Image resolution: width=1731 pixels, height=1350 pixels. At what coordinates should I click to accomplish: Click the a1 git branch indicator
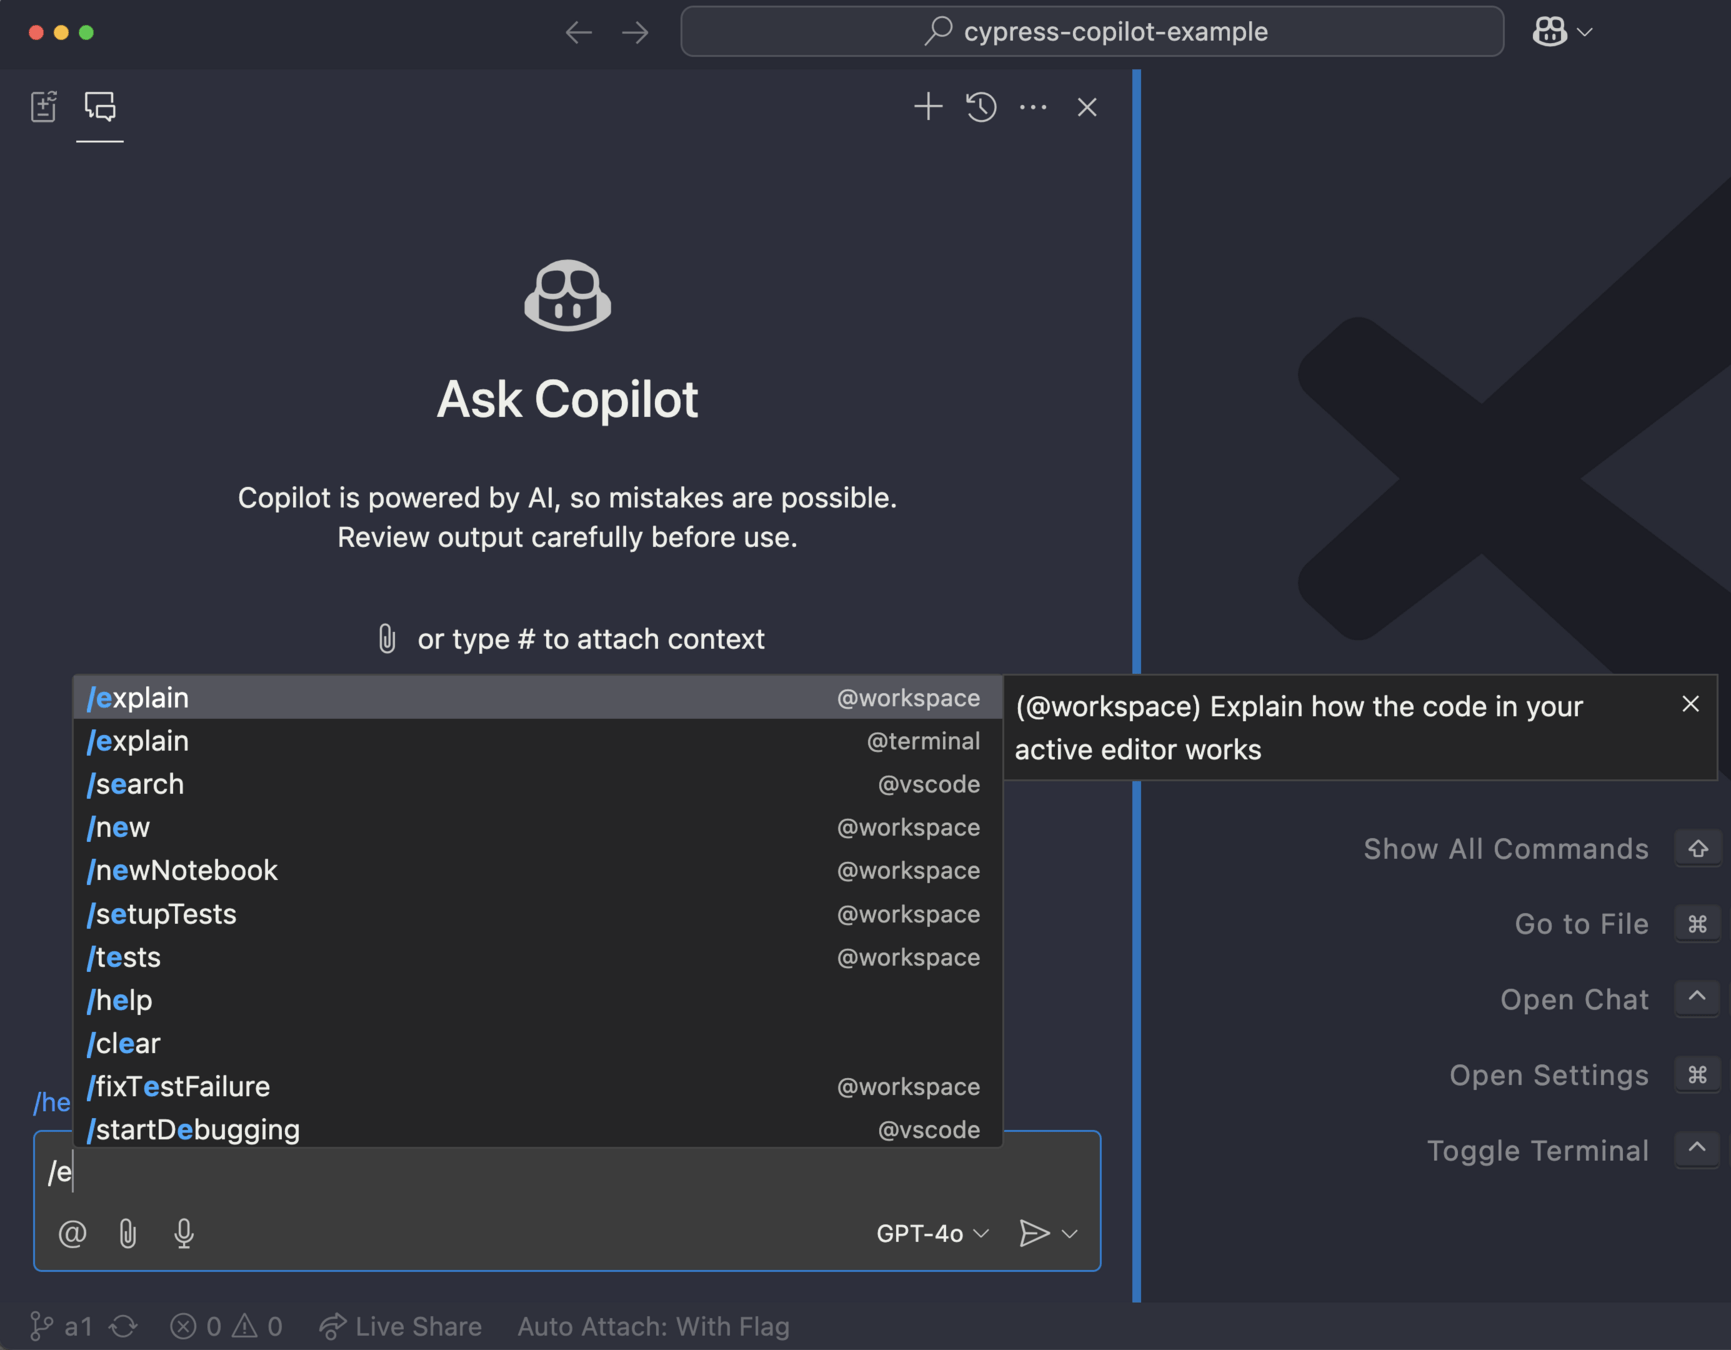click(x=61, y=1326)
